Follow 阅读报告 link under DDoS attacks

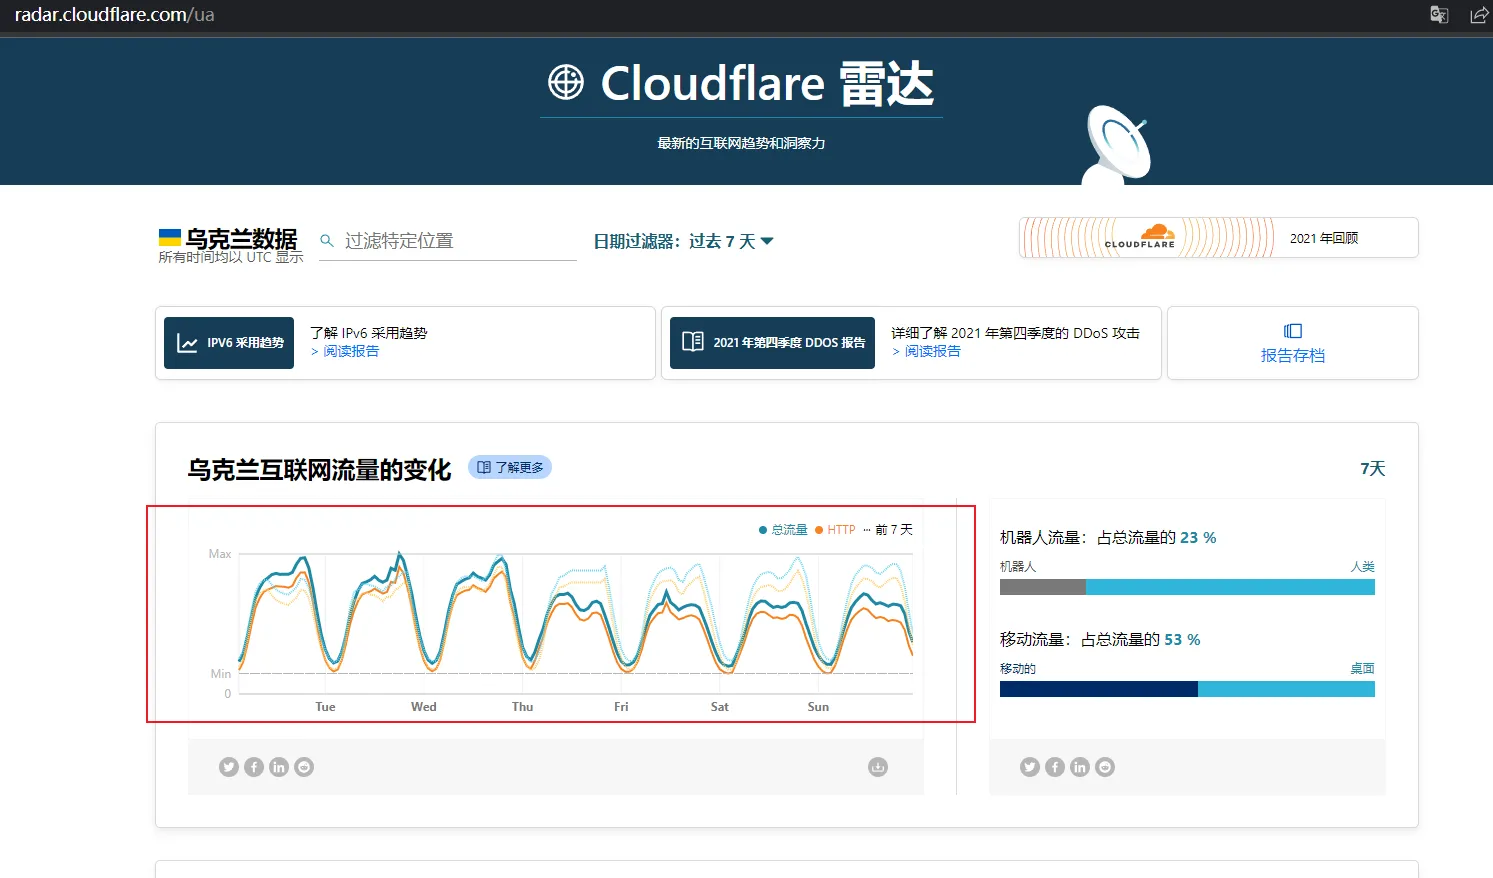pyautogui.click(x=926, y=351)
